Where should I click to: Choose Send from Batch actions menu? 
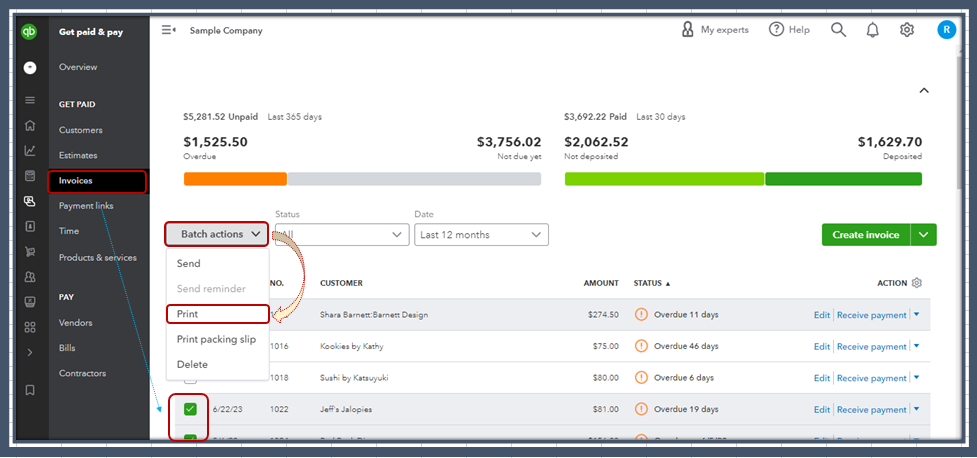pos(188,264)
